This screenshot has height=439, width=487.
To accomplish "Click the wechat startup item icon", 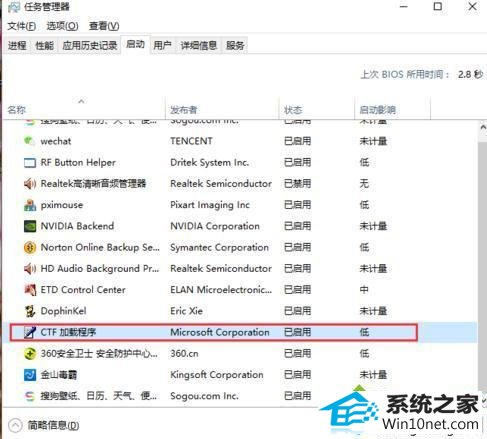I will [29, 141].
